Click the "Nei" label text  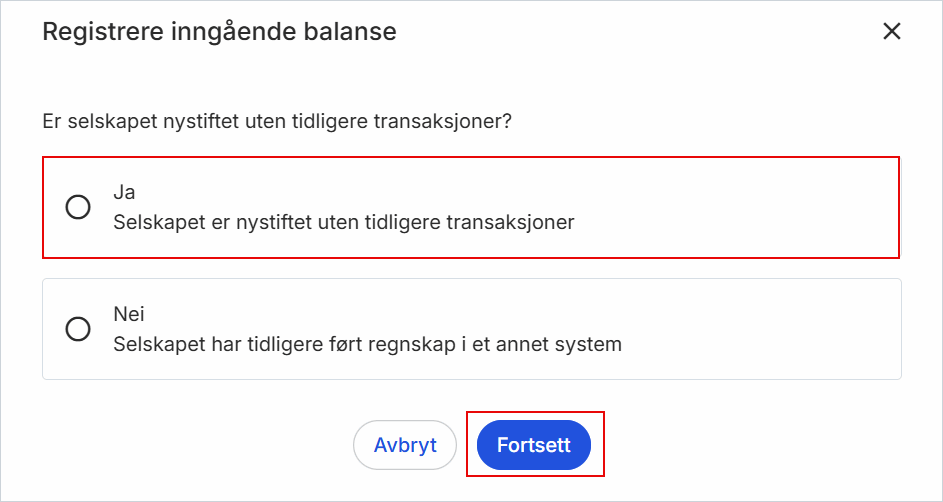(129, 315)
